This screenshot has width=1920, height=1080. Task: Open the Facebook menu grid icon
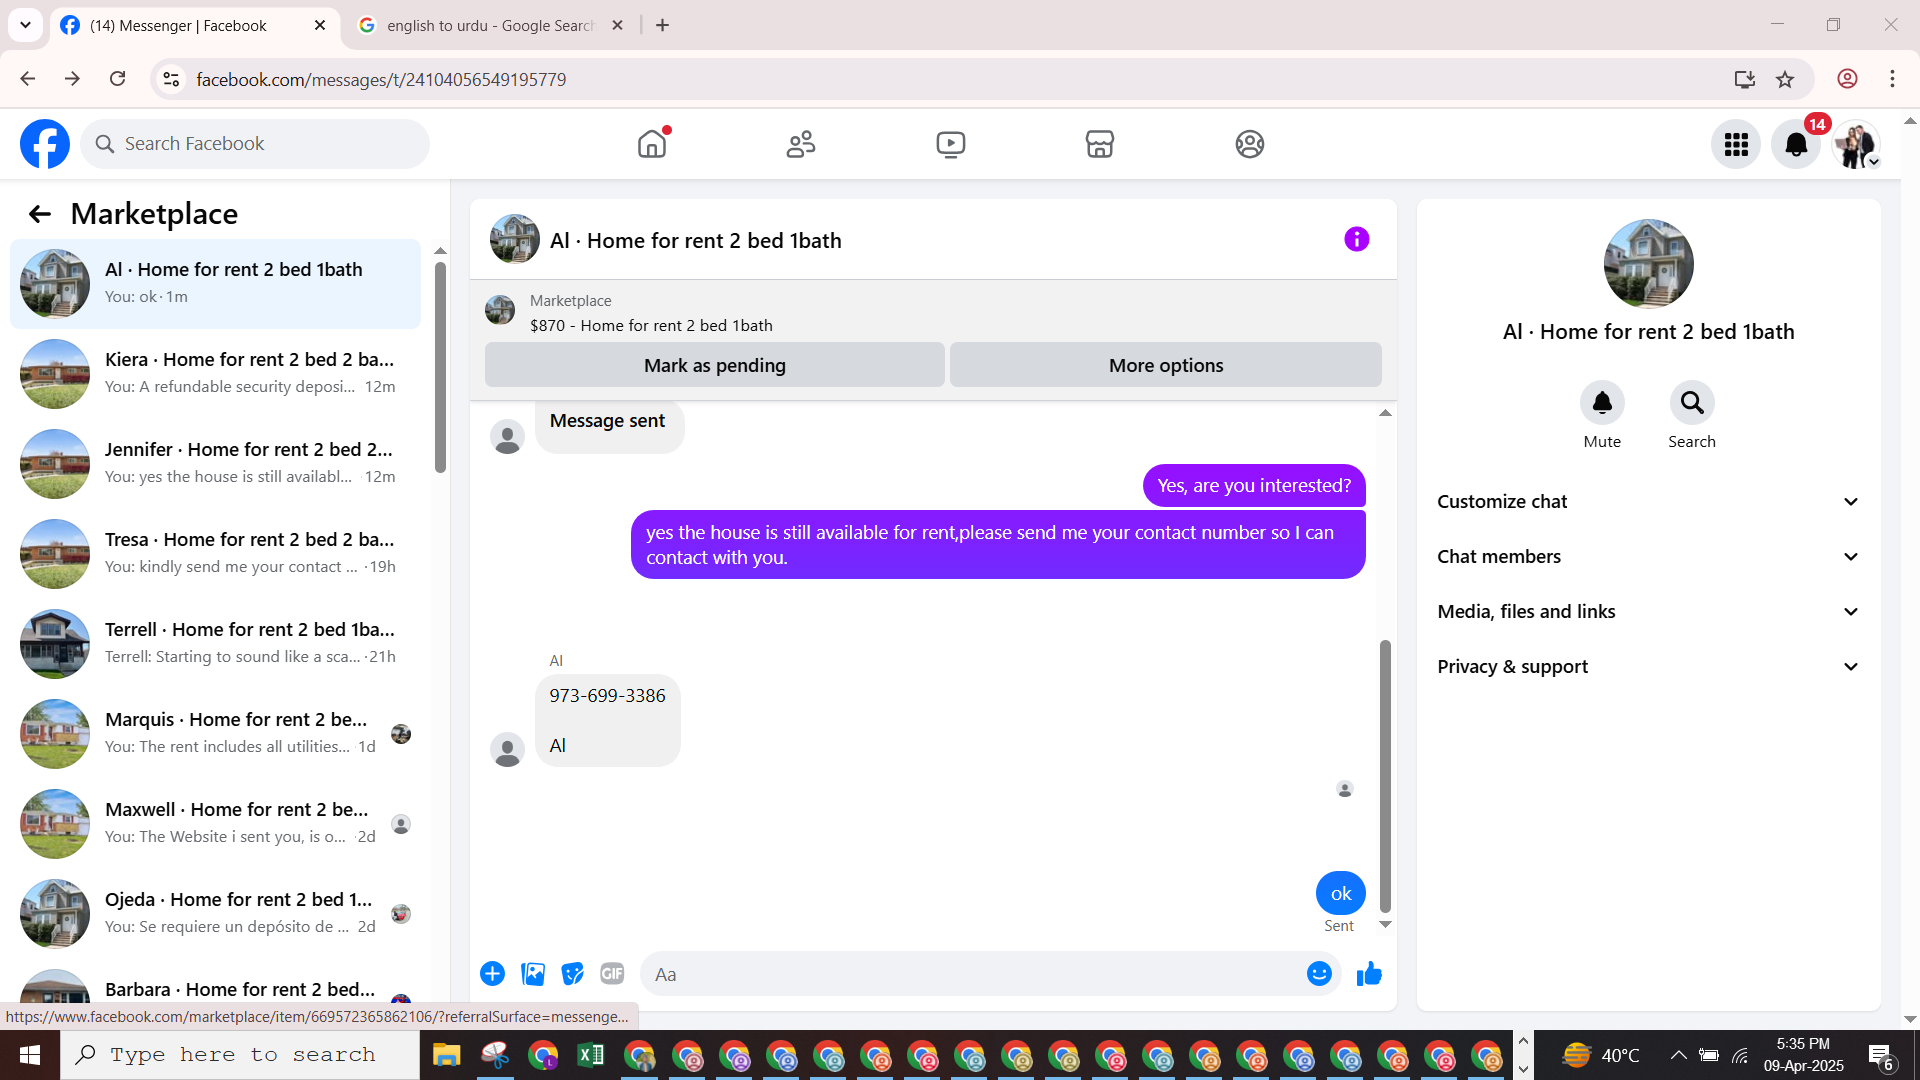point(1736,145)
